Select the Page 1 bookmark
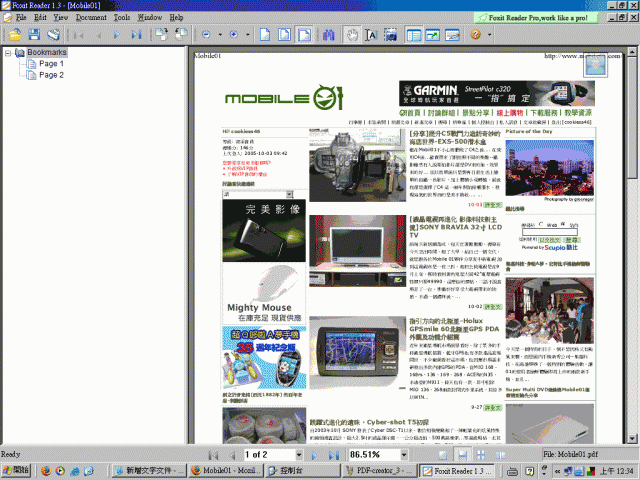 [x=51, y=64]
